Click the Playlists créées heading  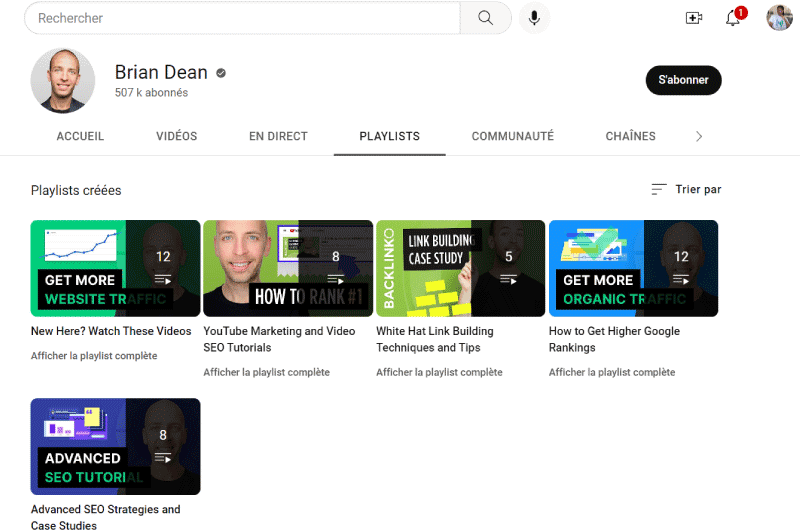[76, 190]
